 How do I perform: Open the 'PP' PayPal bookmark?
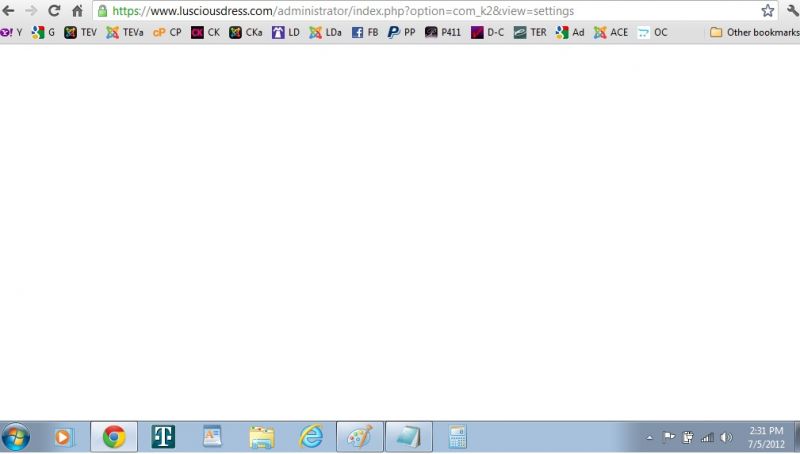(x=402, y=32)
